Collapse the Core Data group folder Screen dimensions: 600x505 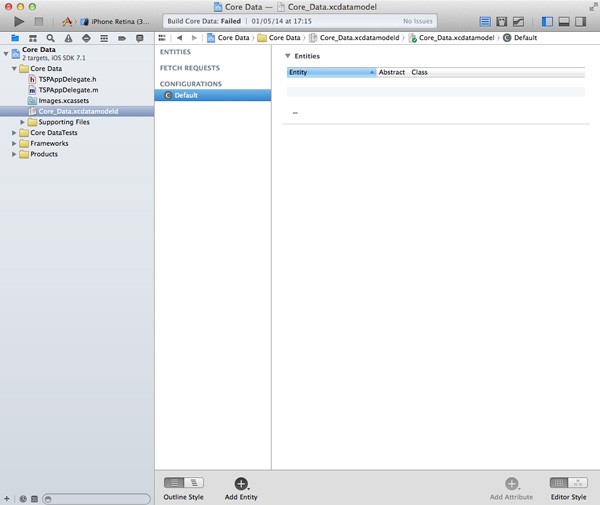pyautogui.click(x=14, y=68)
